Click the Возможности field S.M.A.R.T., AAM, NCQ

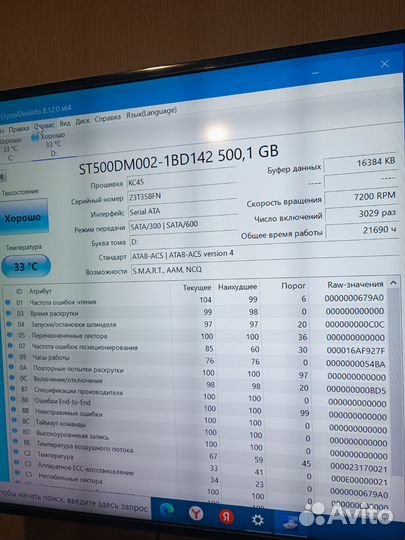point(266,268)
